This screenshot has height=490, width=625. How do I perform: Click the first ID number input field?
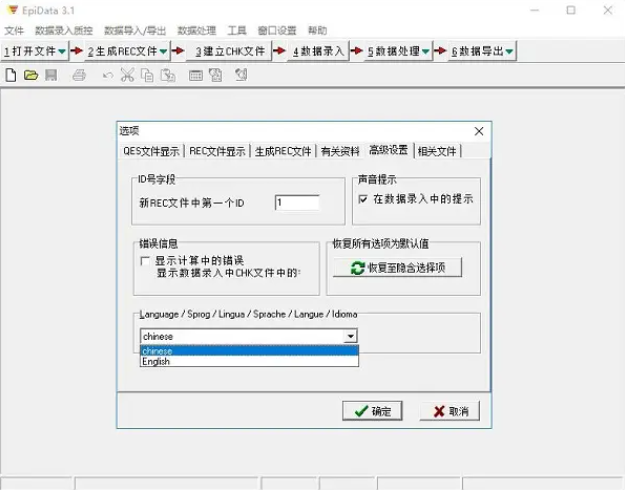coord(297,202)
